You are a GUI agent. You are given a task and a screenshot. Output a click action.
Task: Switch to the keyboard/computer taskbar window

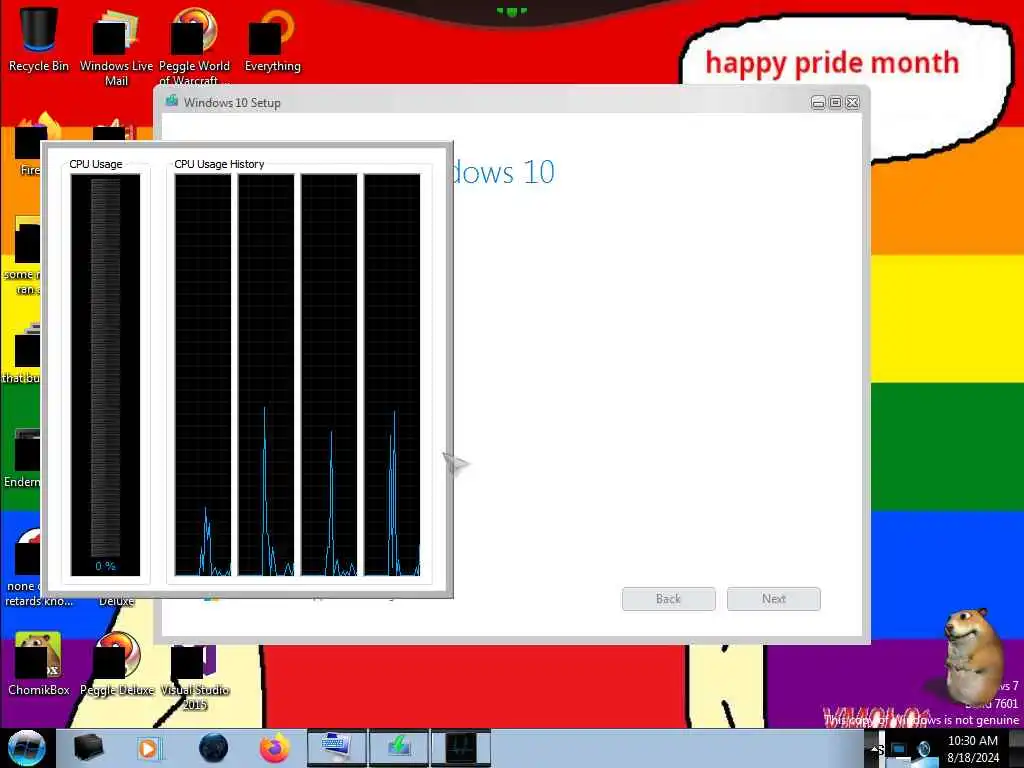(x=336, y=748)
